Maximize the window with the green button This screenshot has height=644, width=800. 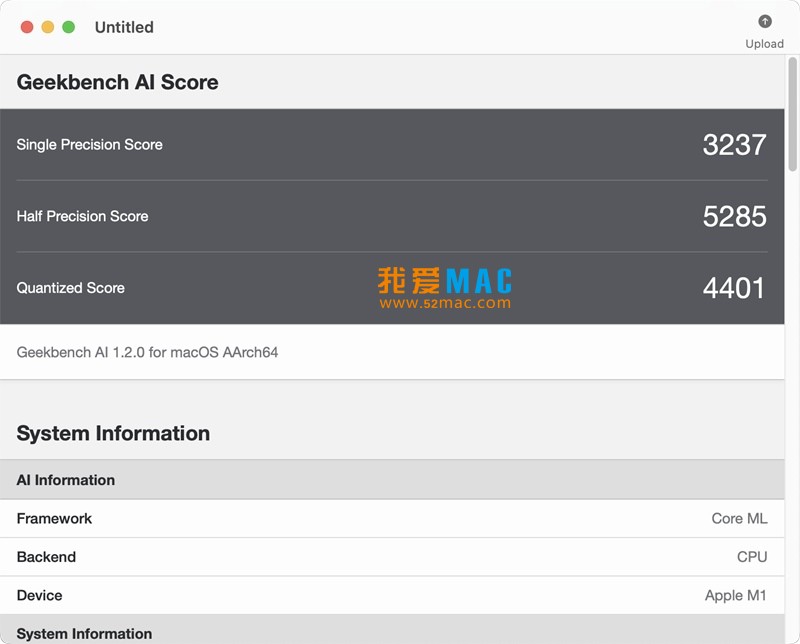click(x=68, y=27)
